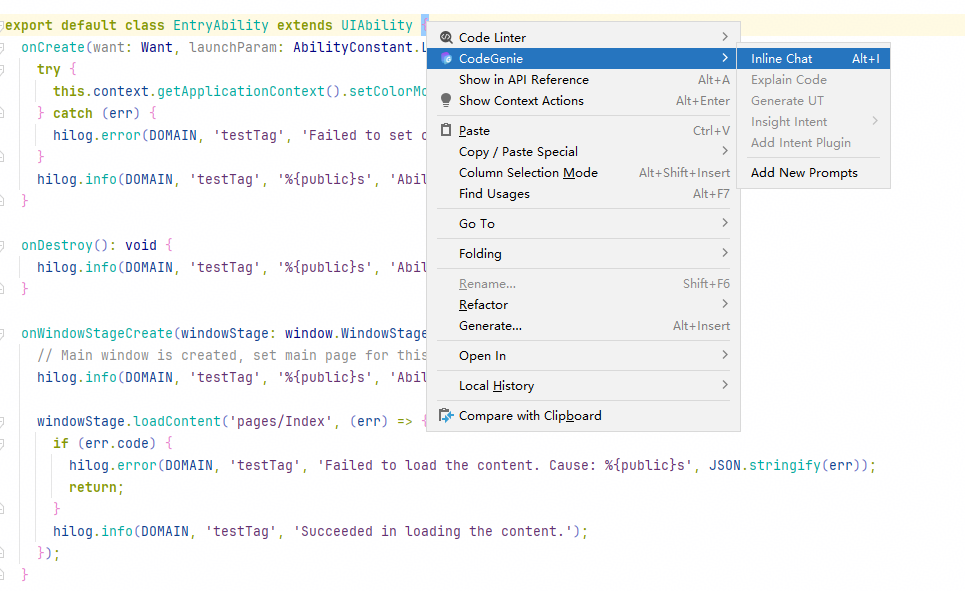Click the lightbulb Show Context Actions icon
The image size is (965, 591).
pos(446,100)
